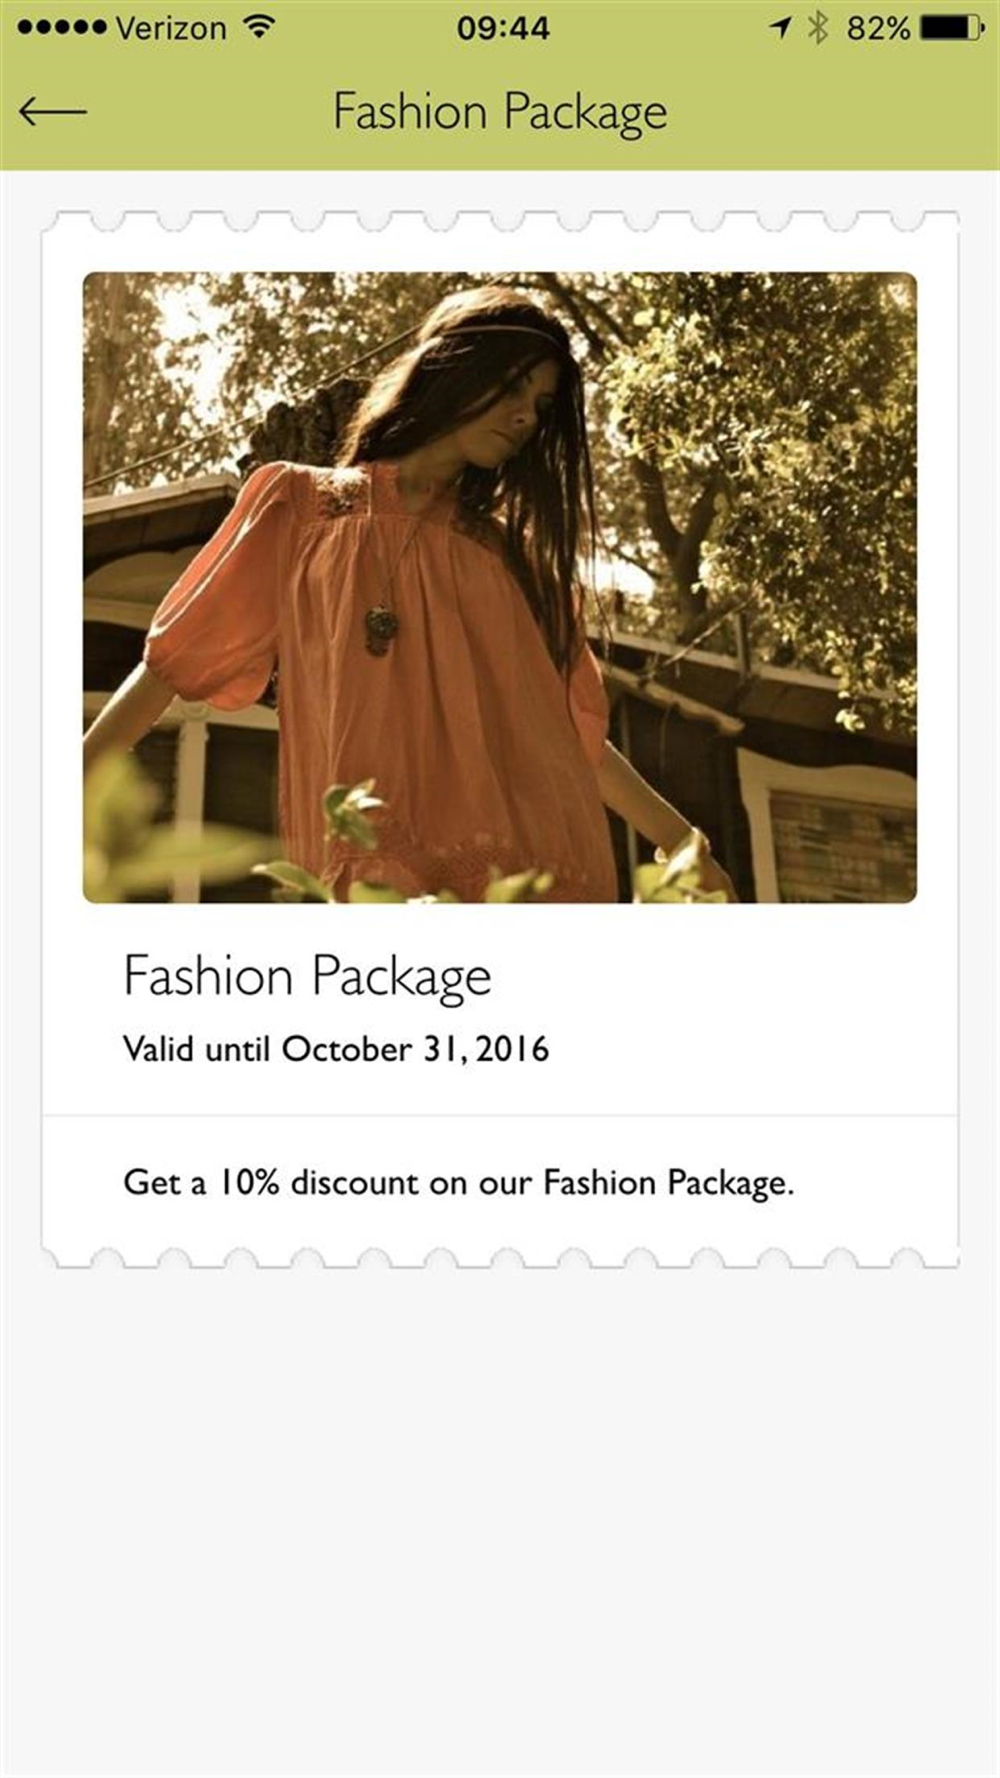The width and height of the screenshot is (1000, 1778).
Task: Tap the 82% battery percentage
Action: click(878, 28)
